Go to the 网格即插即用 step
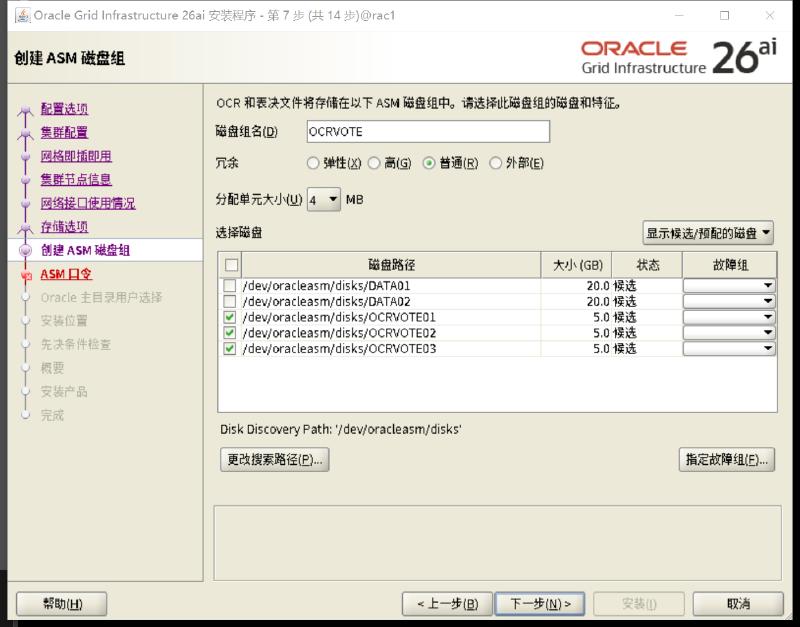Viewport: 800px width, 627px height. point(76,156)
